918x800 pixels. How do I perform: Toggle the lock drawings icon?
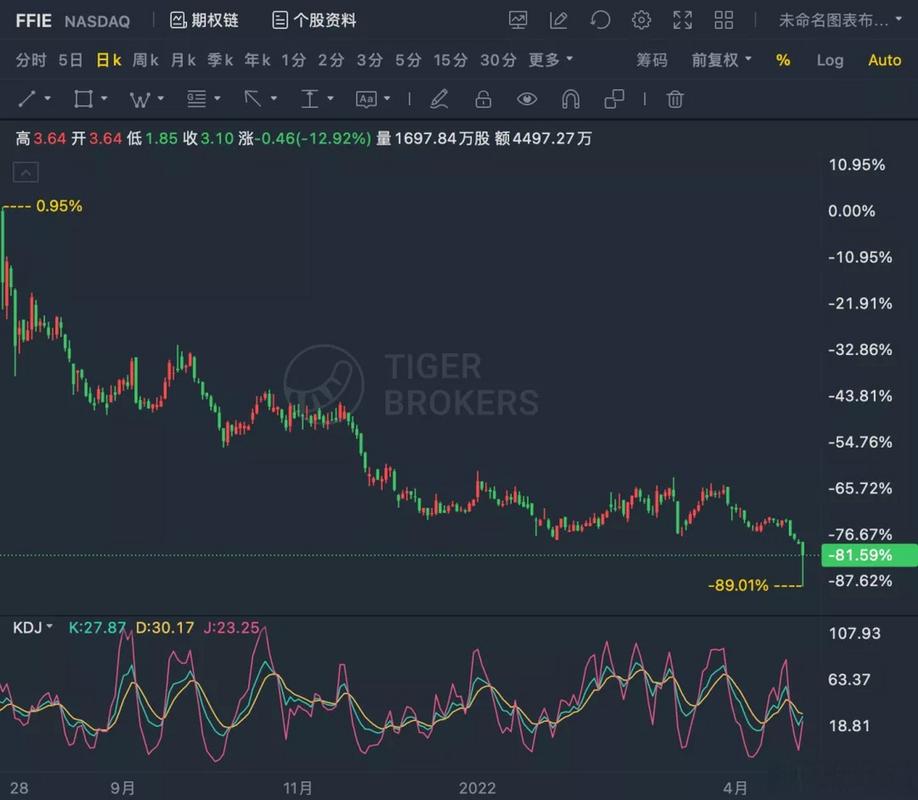point(482,99)
